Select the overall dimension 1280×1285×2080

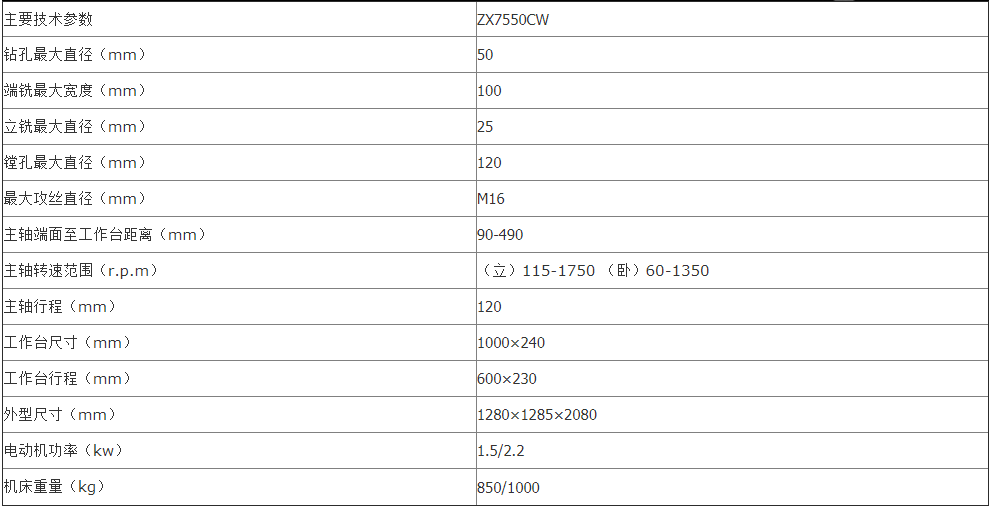[537, 415]
